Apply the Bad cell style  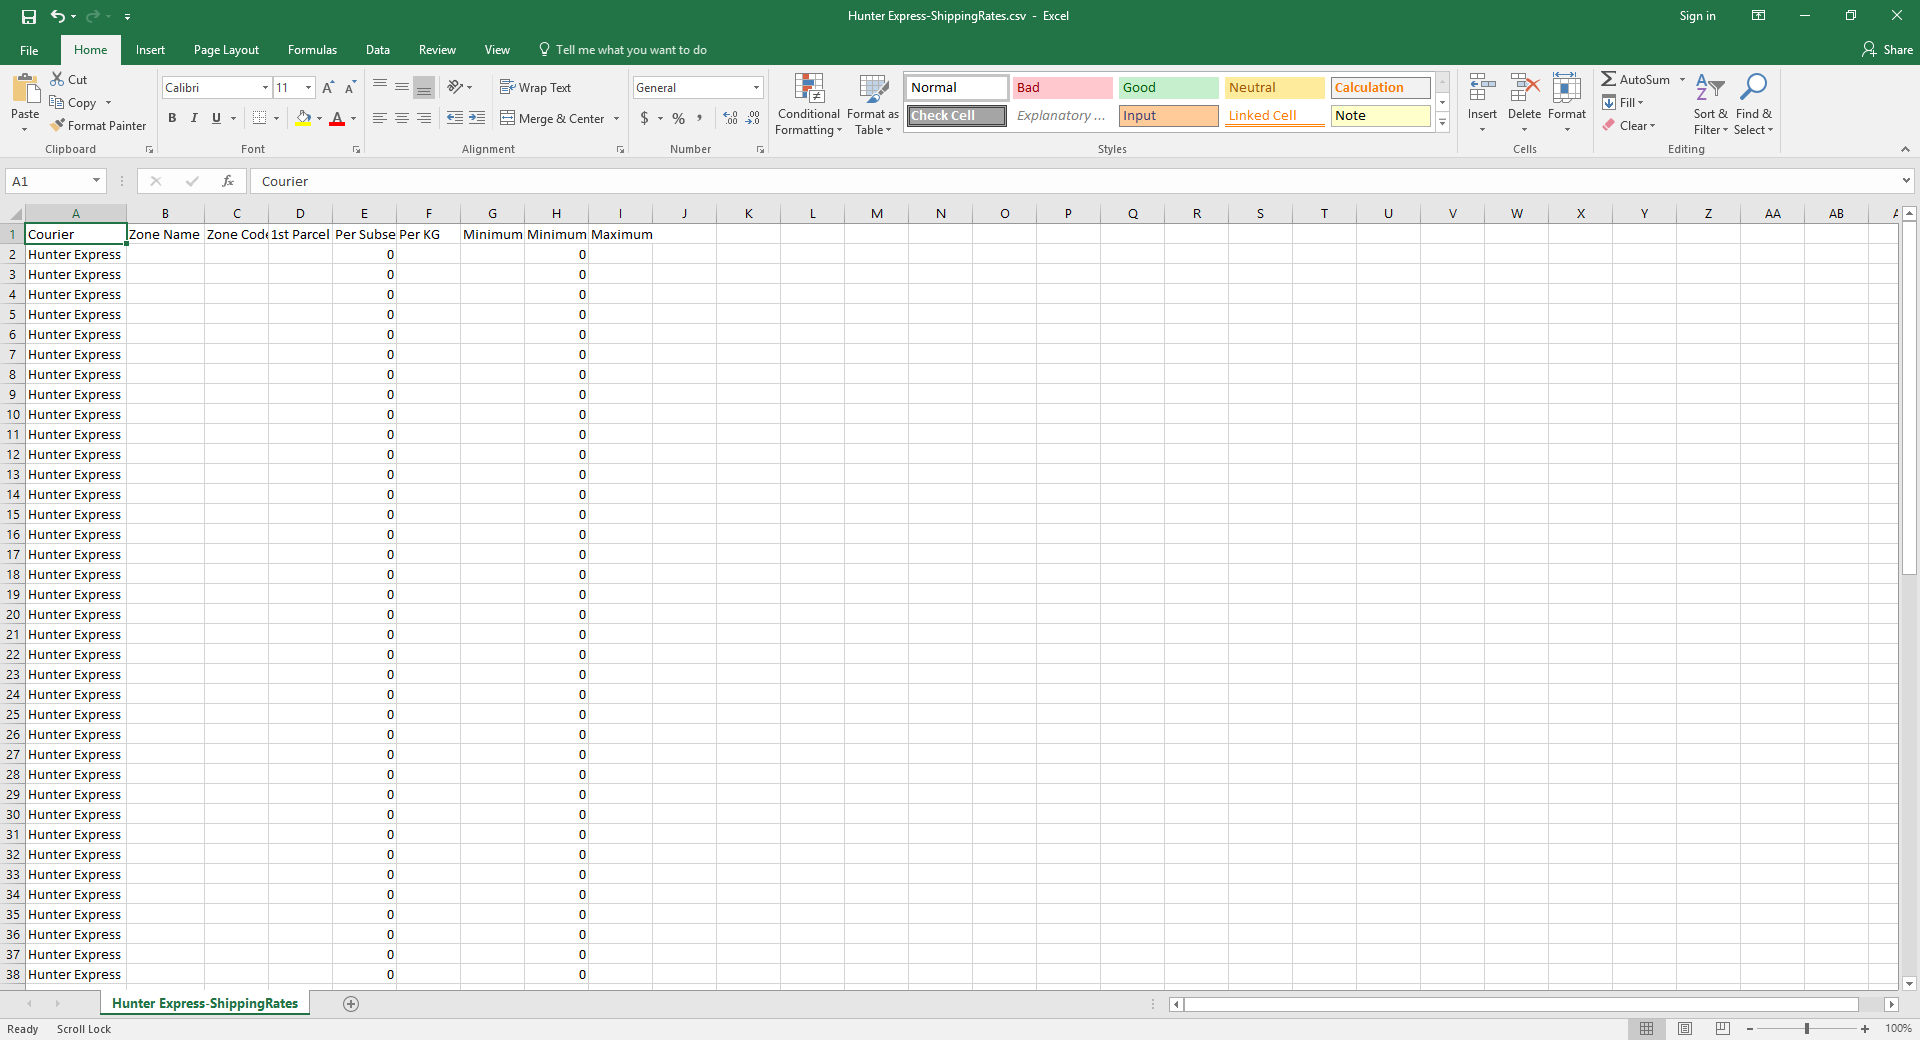(1062, 87)
